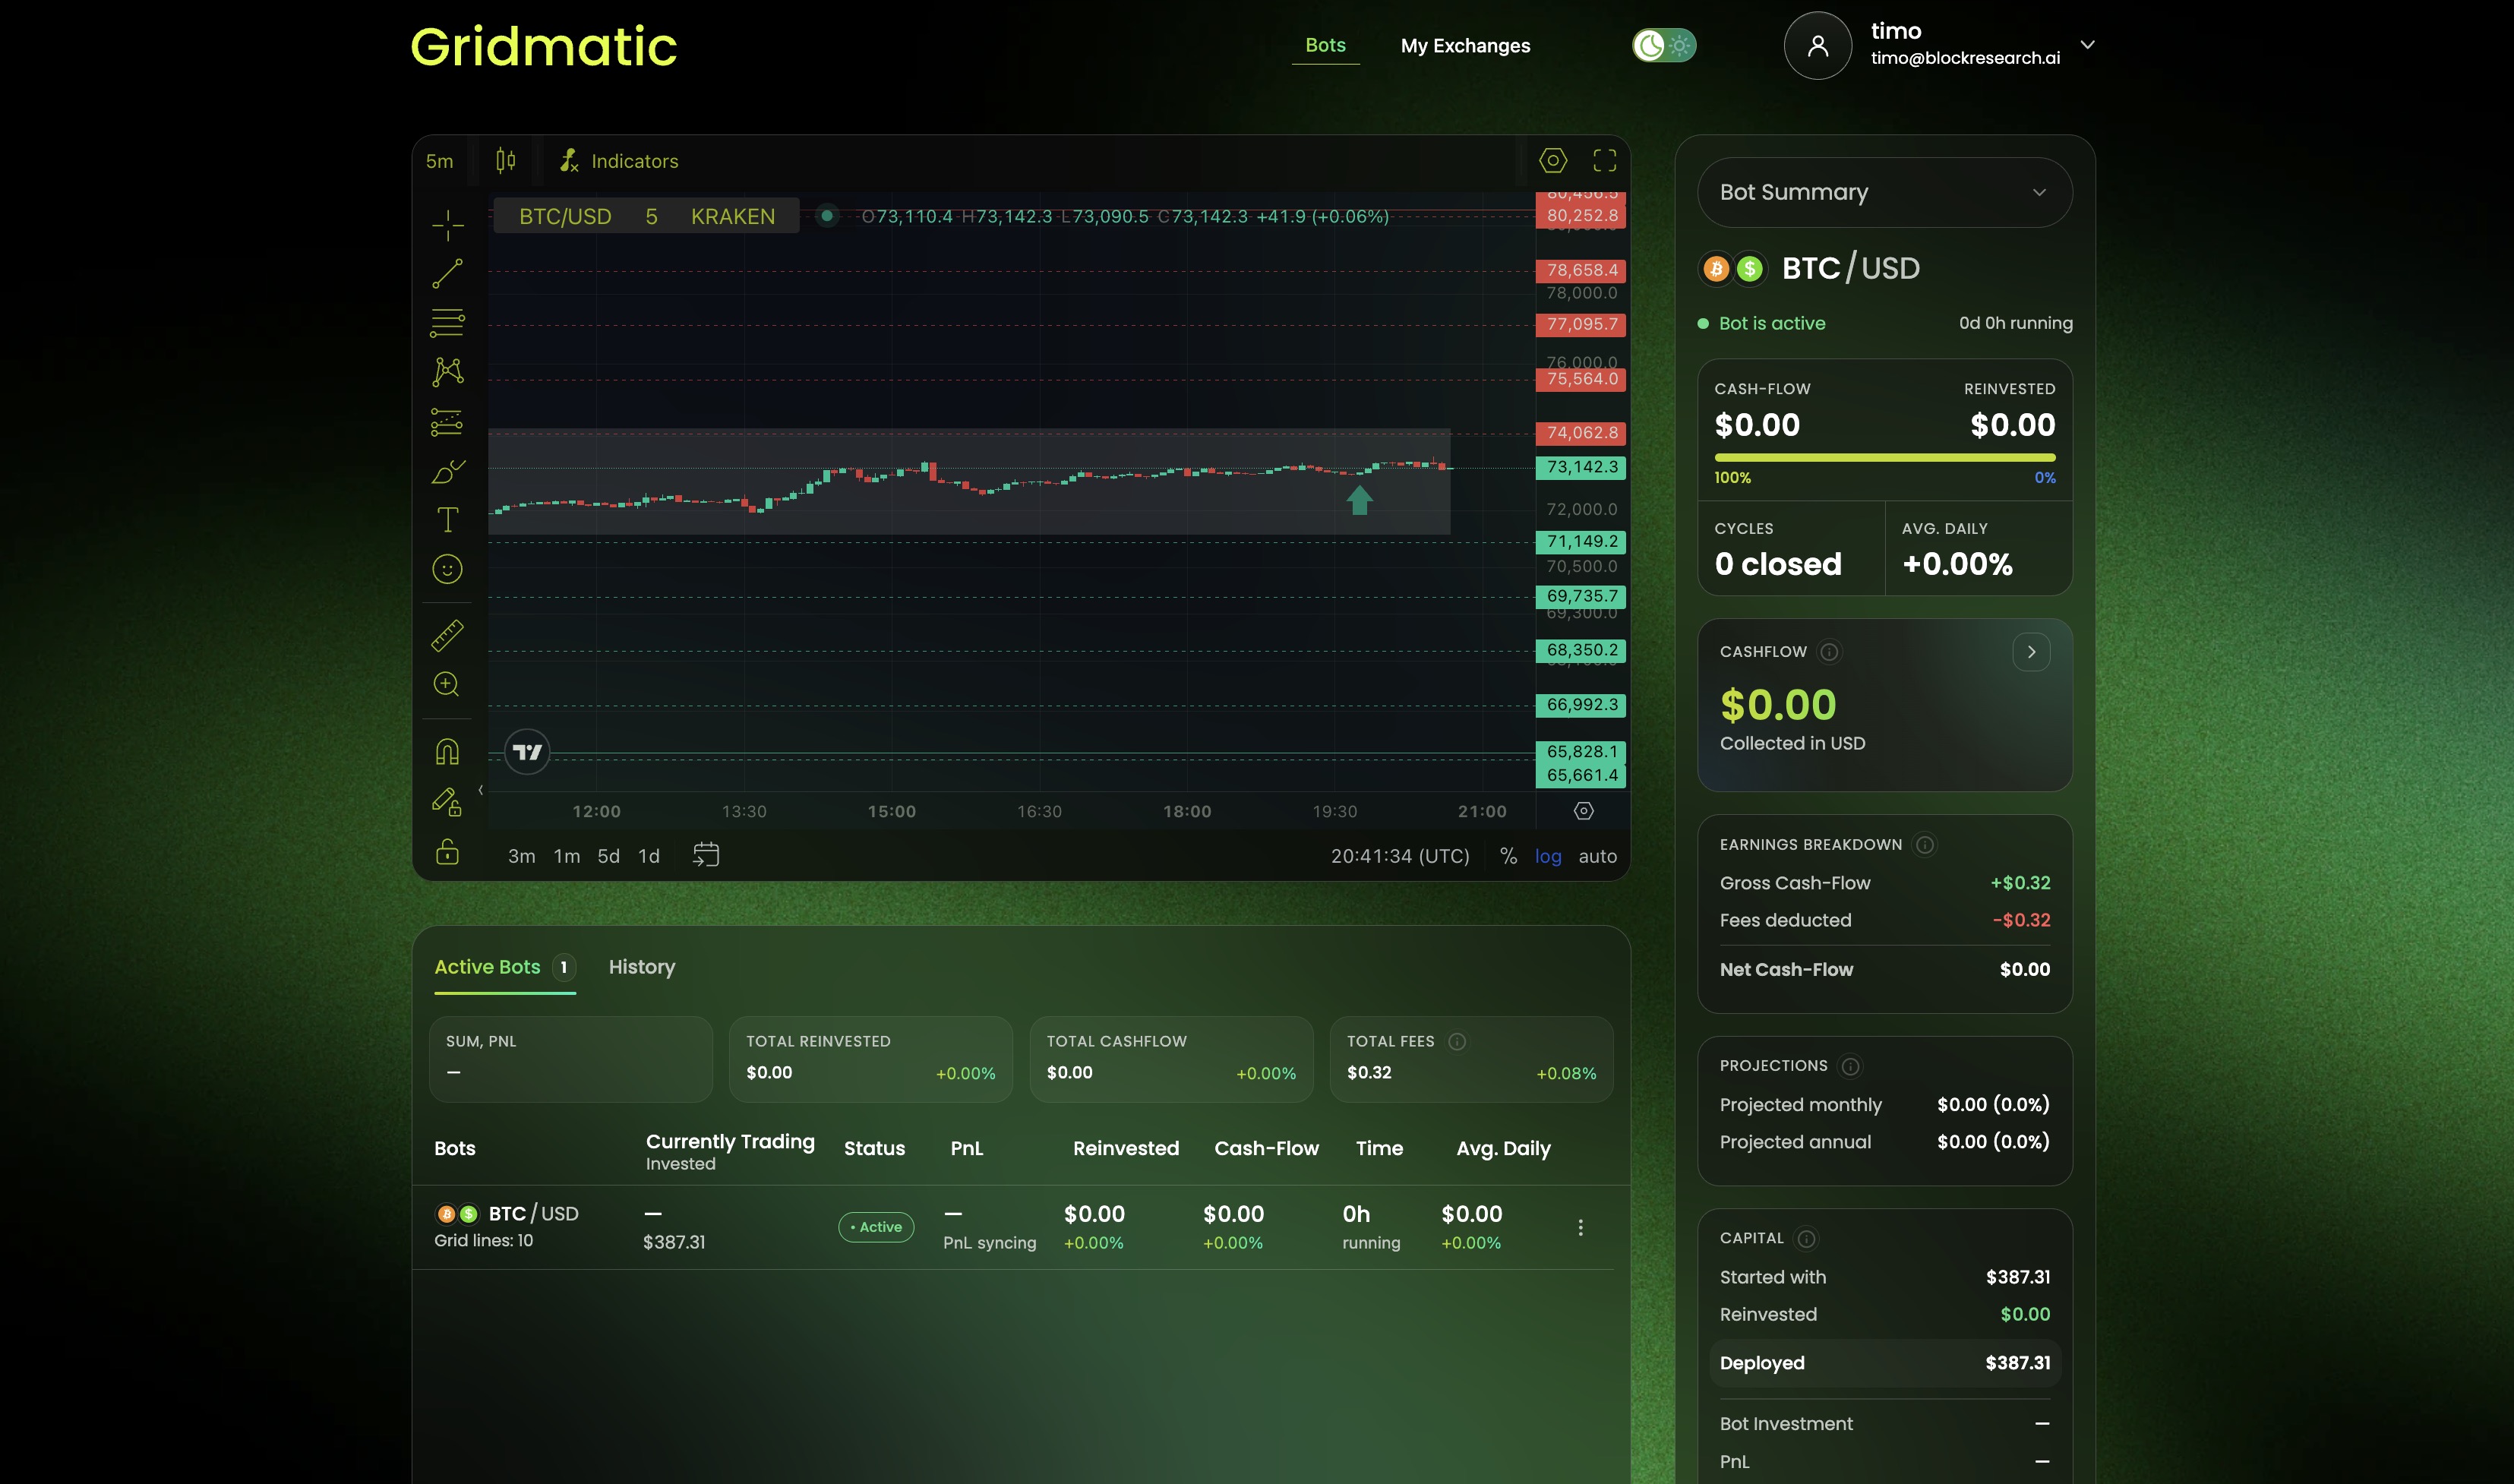The height and width of the screenshot is (1484, 2514).
Task: Set chart range to 1m
Action: (567, 856)
